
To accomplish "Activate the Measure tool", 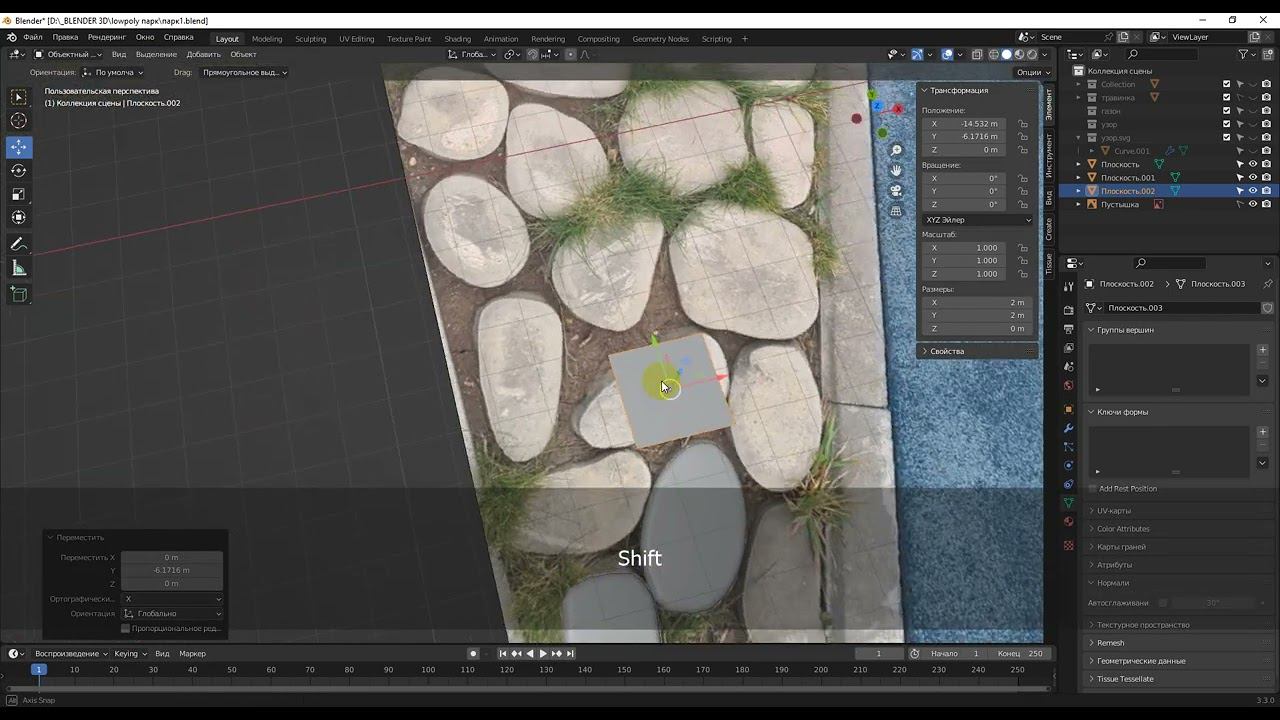I will [19, 268].
